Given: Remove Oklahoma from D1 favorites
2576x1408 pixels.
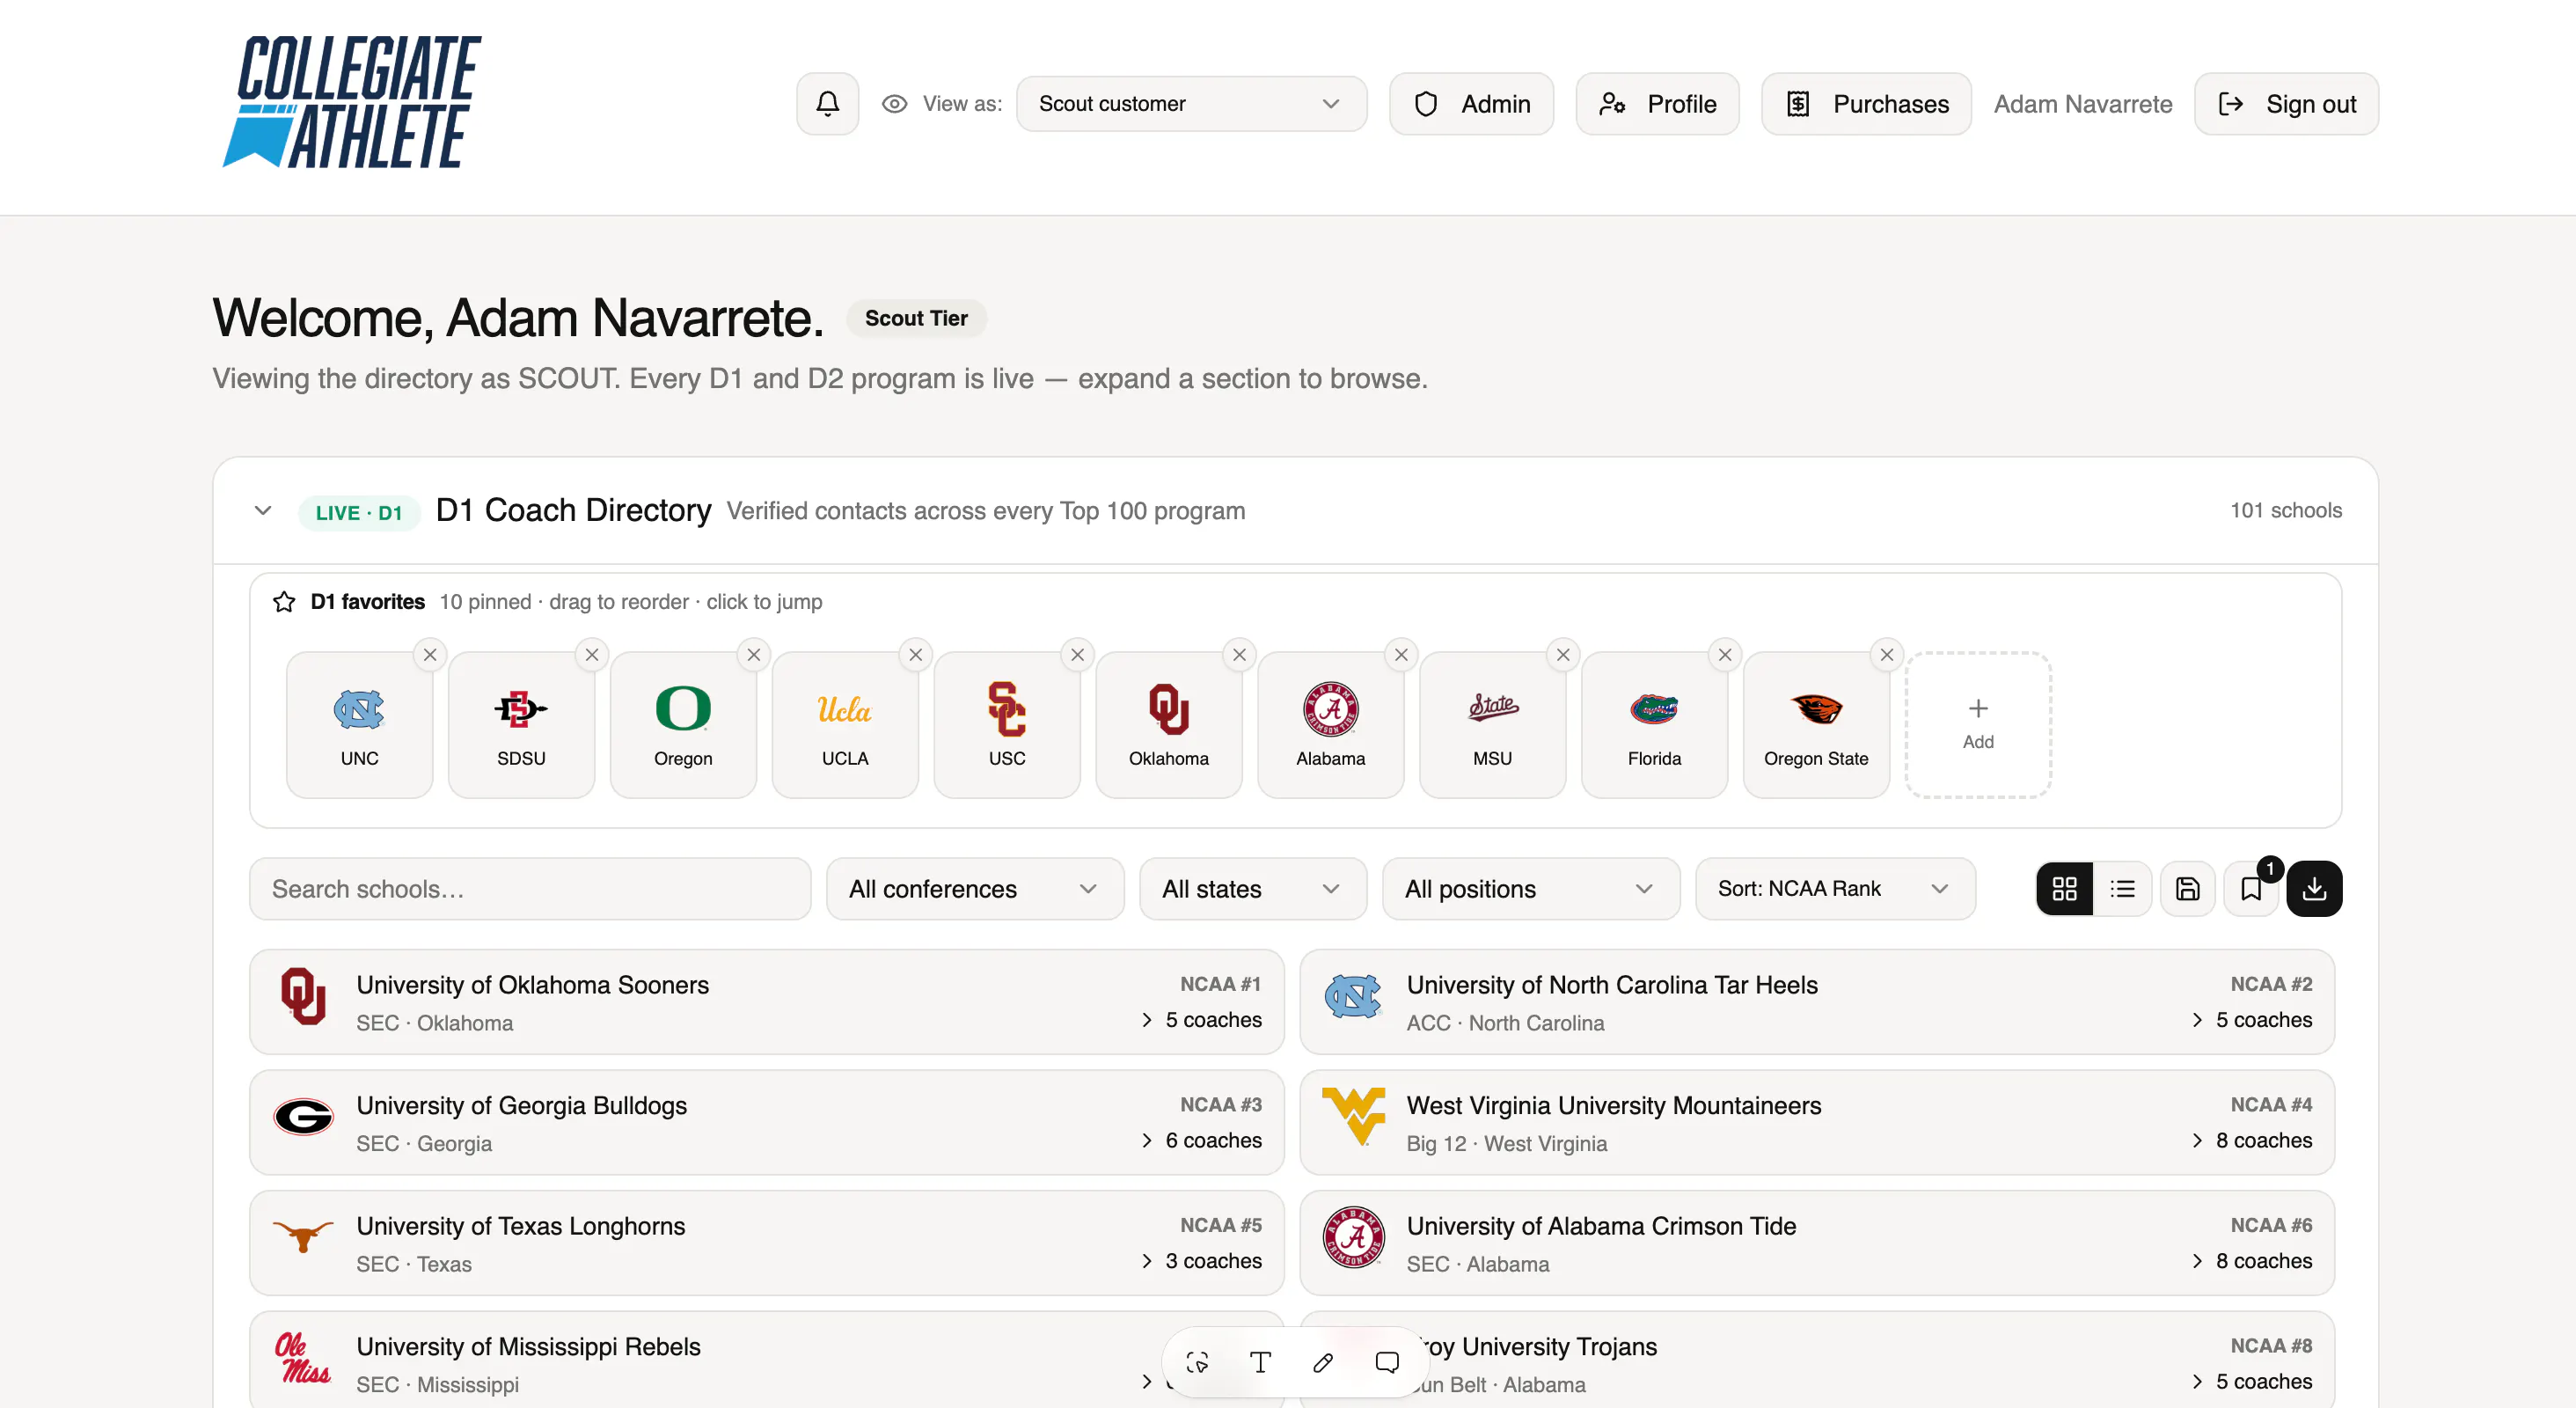Looking at the screenshot, I should point(1240,655).
